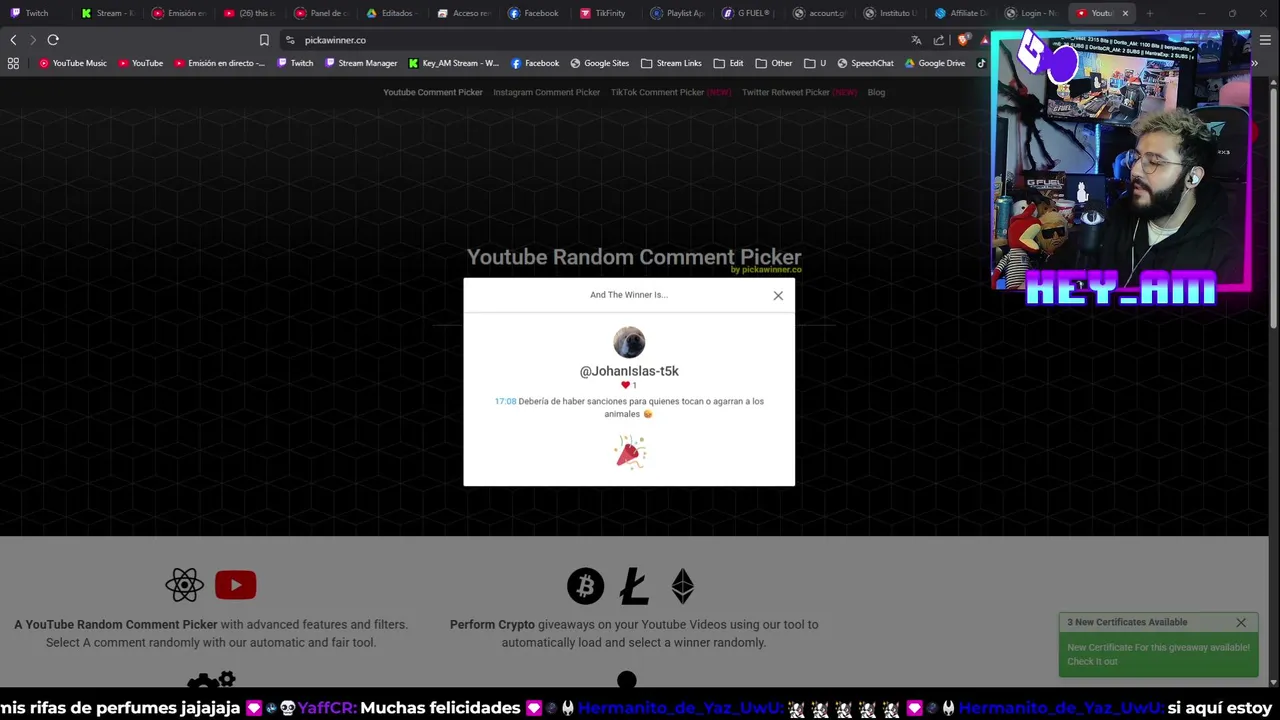Switch to the Twitch browser tab
This screenshot has width=1280, height=720.
(x=35, y=13)
